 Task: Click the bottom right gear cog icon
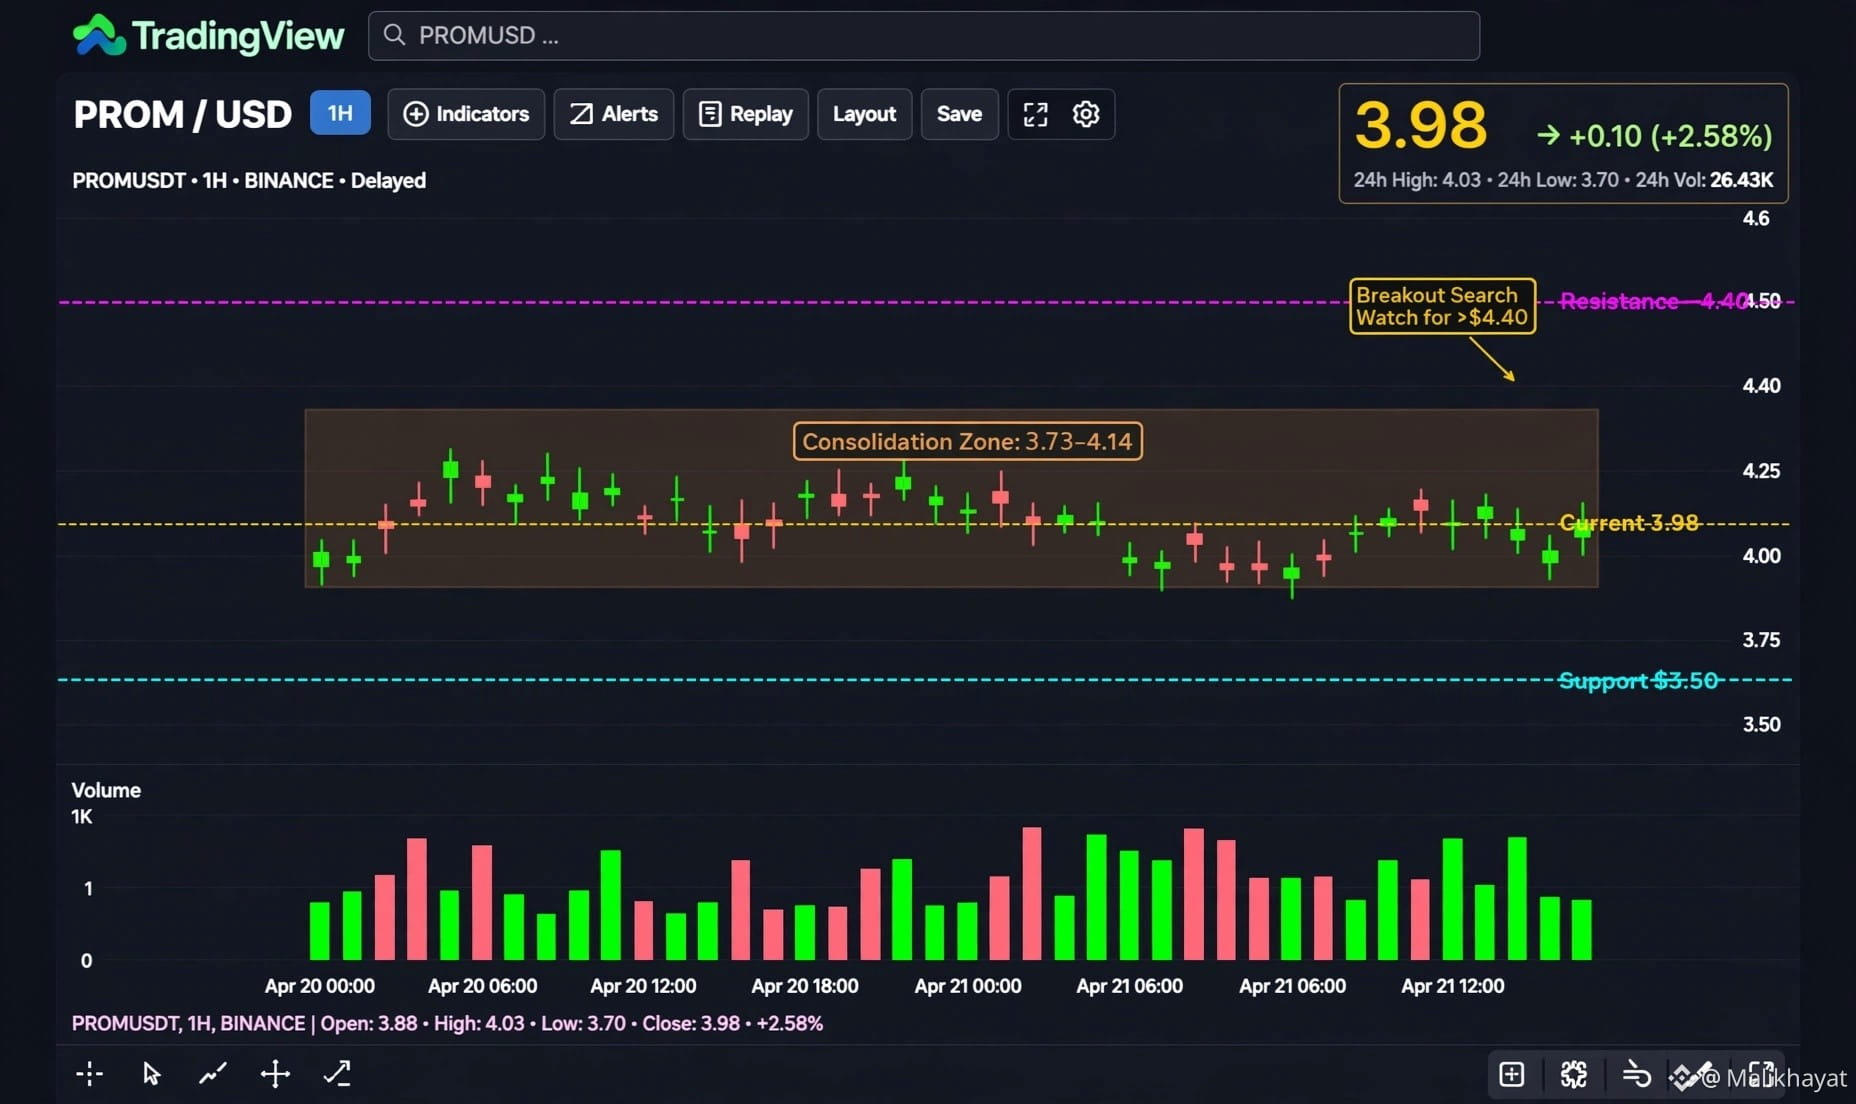(x=1574, y=1075)
